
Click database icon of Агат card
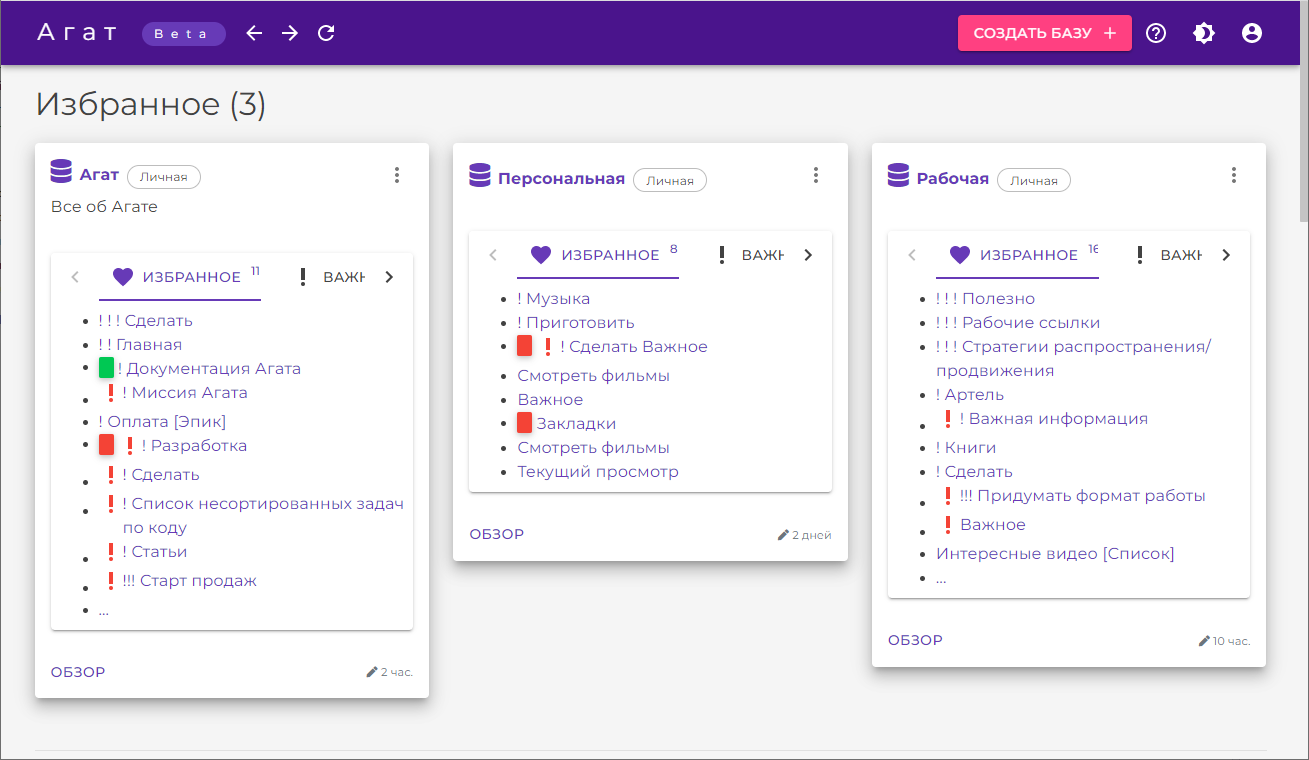pos(62,173)
